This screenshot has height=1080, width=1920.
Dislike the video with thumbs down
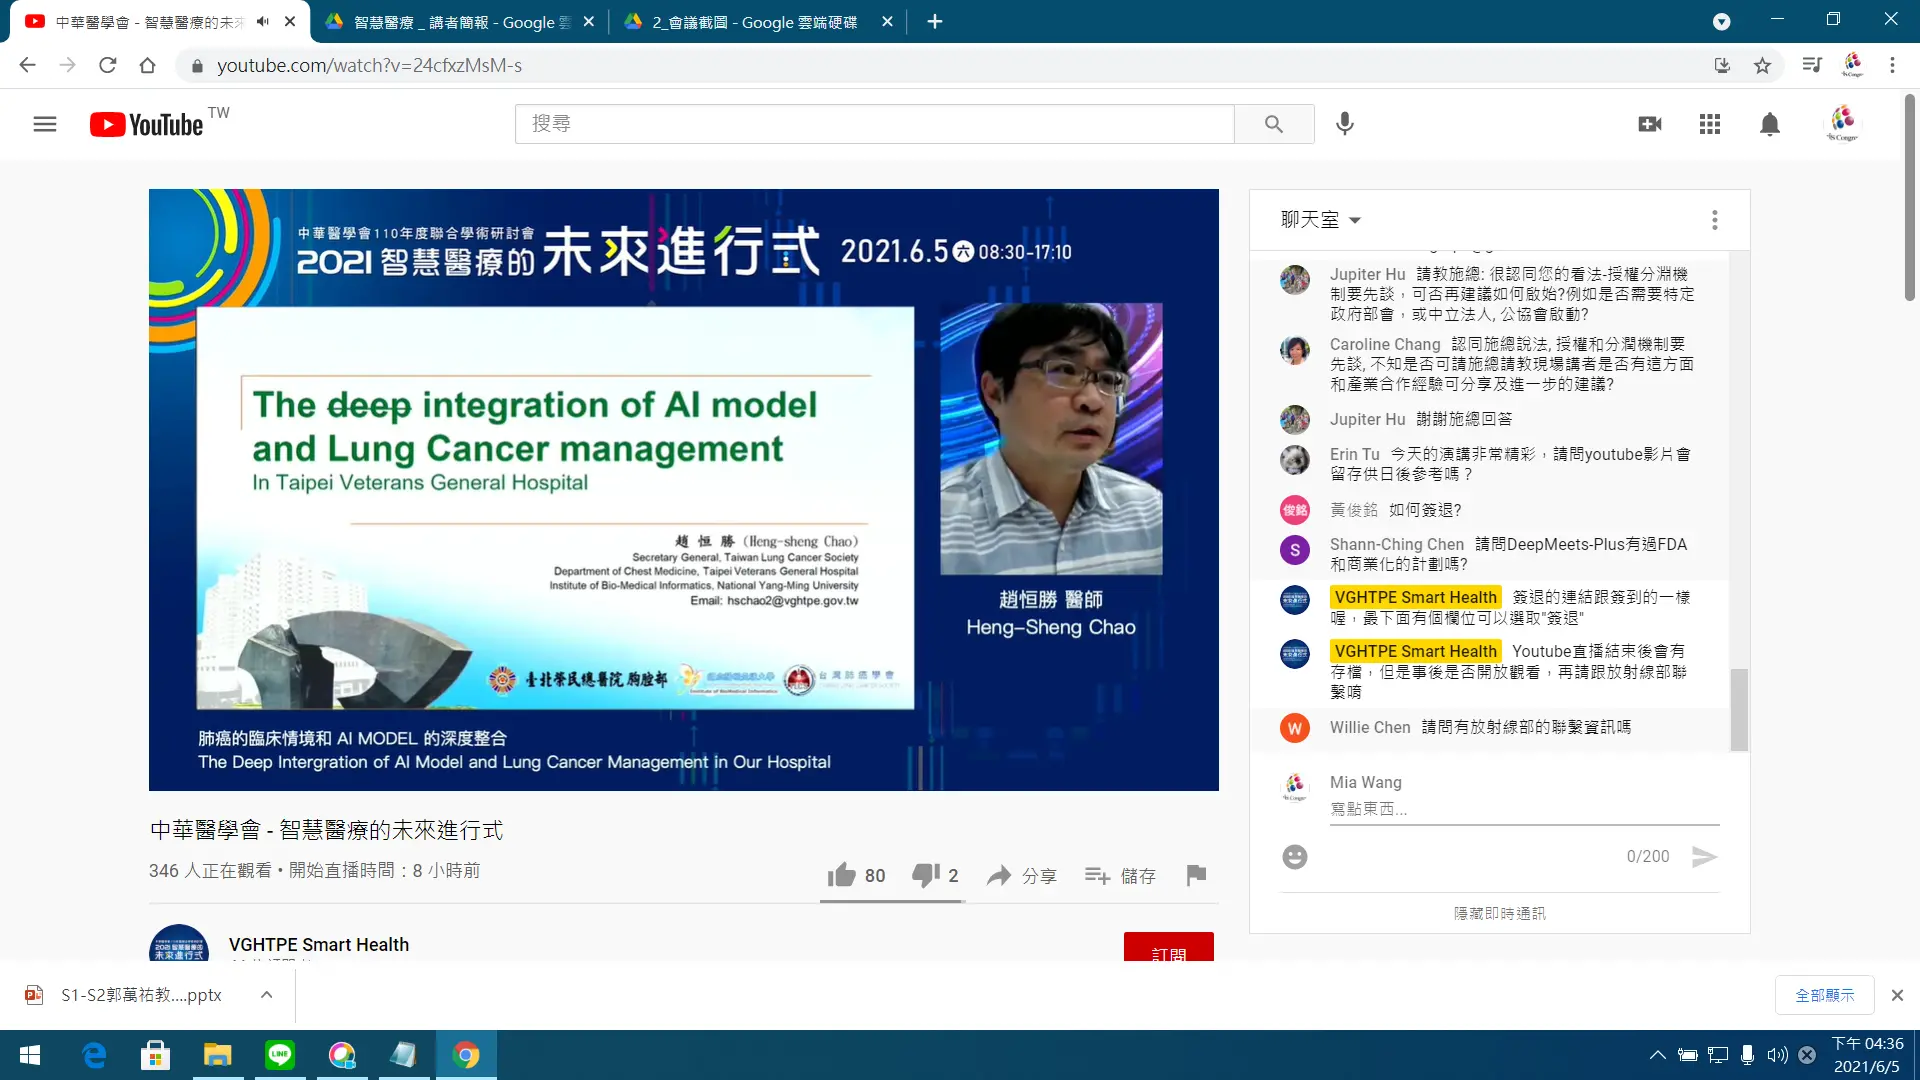tap(926, 875)
